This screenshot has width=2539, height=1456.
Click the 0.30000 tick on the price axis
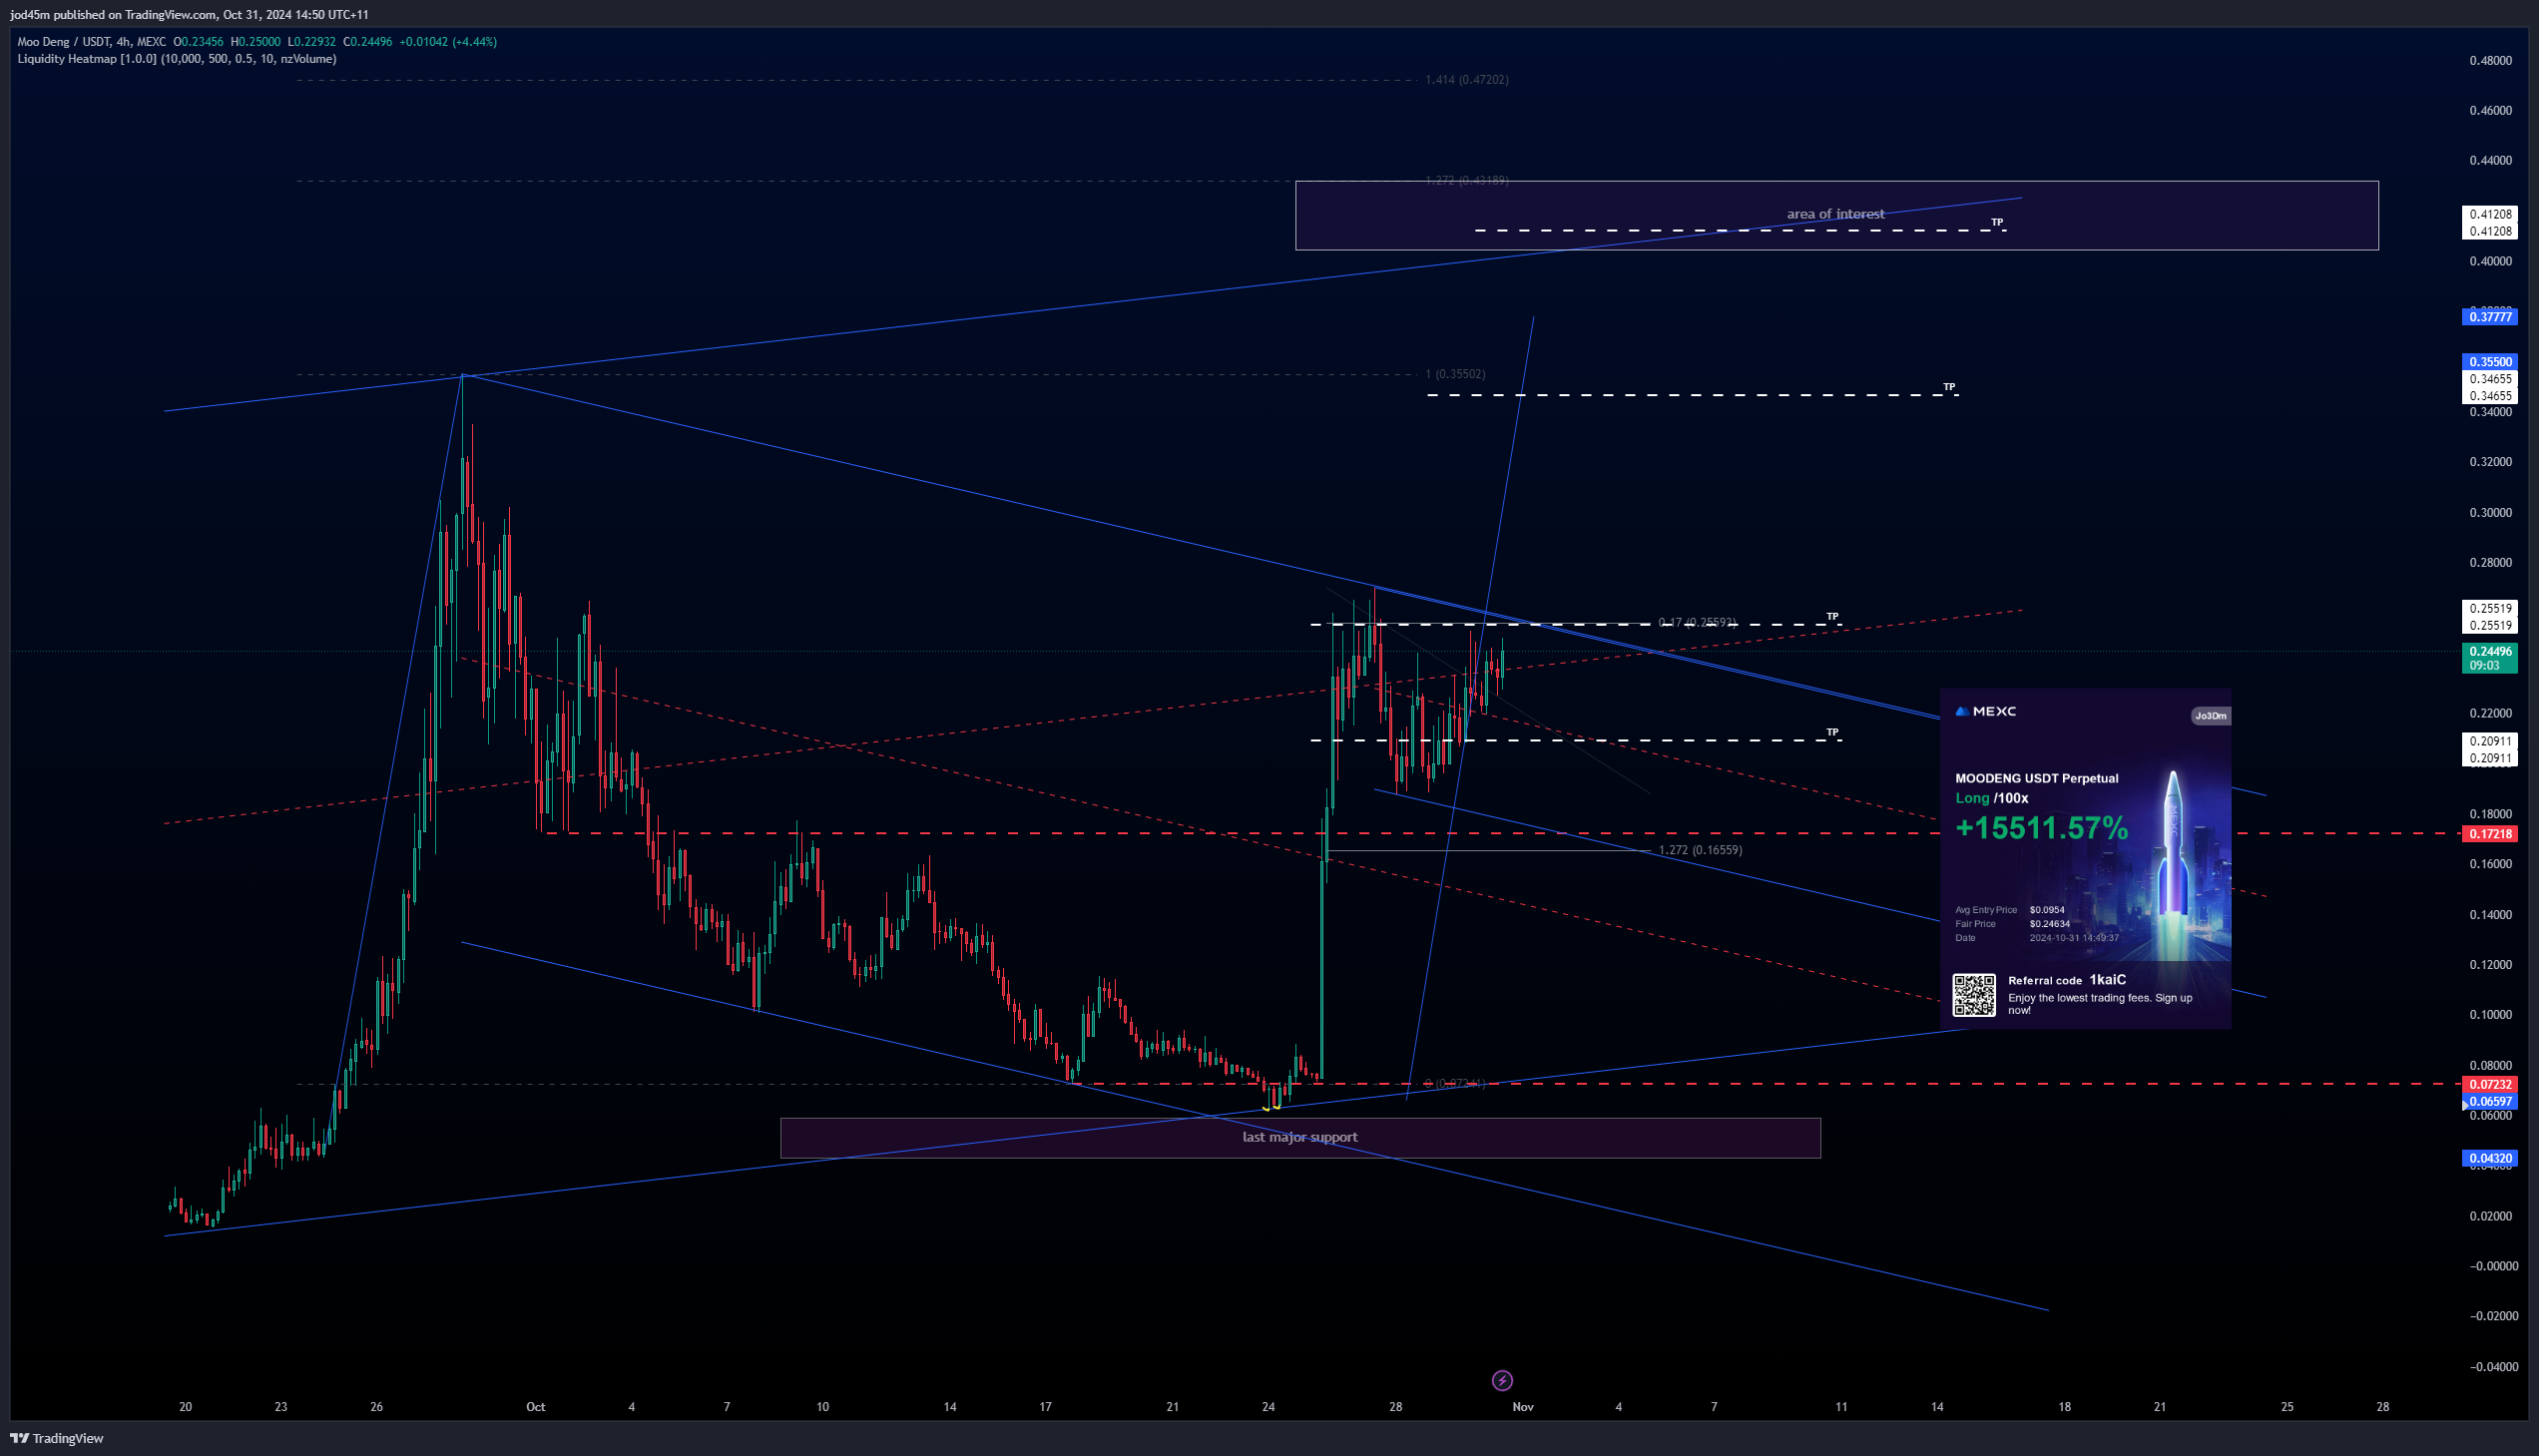(x=2490, y=513)
